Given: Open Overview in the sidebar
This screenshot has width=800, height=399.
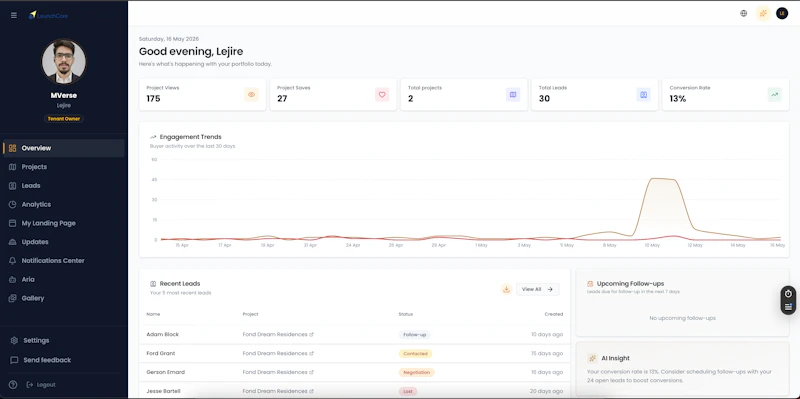Looking at the screenshot, I should click(64, 148).
